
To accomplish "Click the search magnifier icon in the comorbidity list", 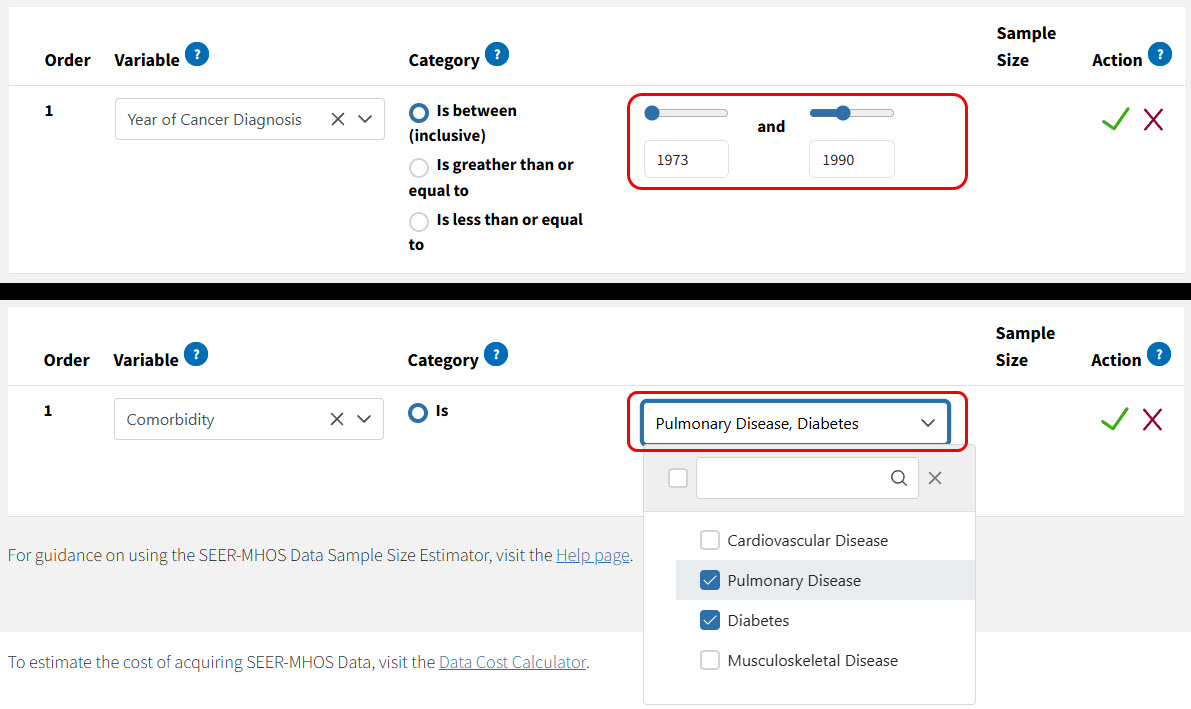I will (899, 478).
